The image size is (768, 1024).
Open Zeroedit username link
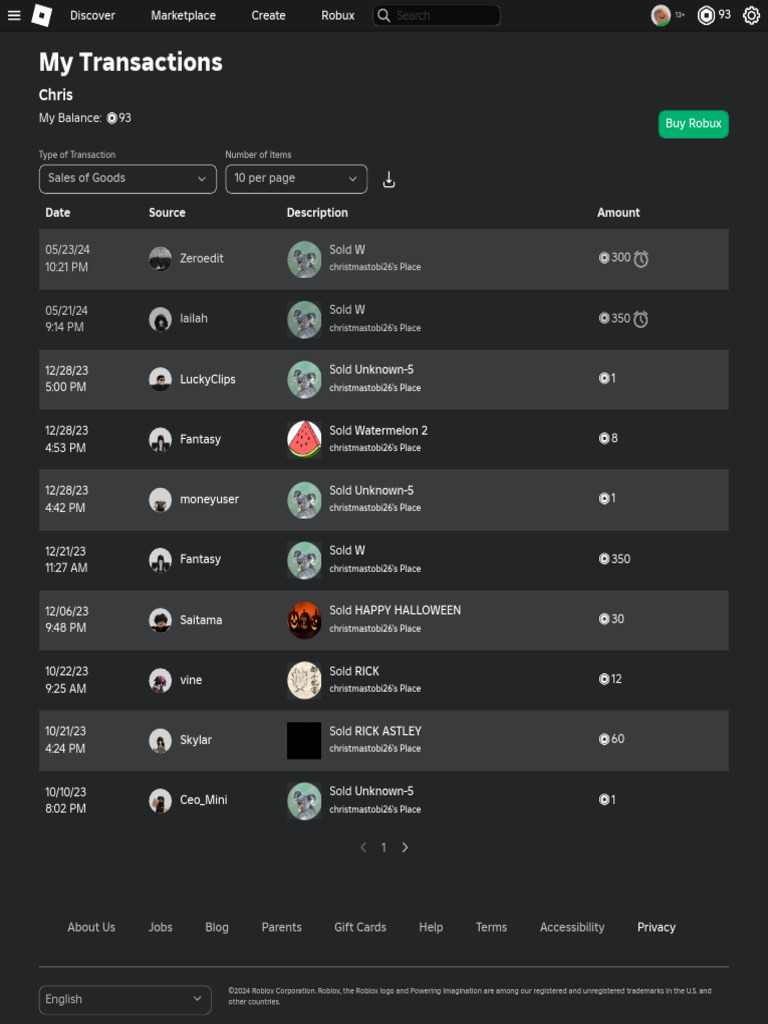click(x=202, y=259)
